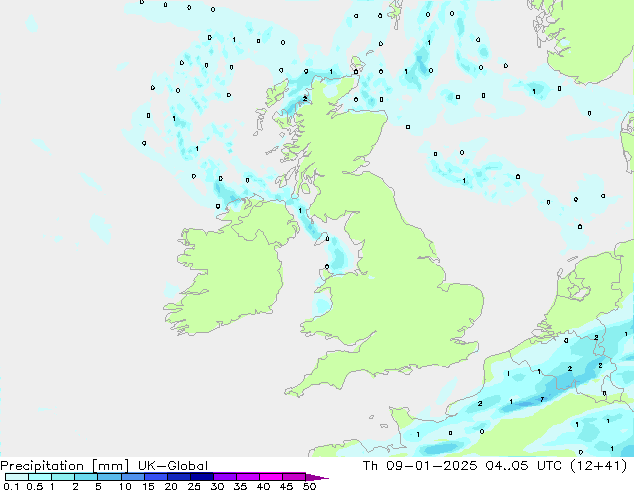Image resolution: width=634 pixels, height=490 pixels.
Task: Click the 20–25 mm dark blue legend box
Action: pos(179,477)
